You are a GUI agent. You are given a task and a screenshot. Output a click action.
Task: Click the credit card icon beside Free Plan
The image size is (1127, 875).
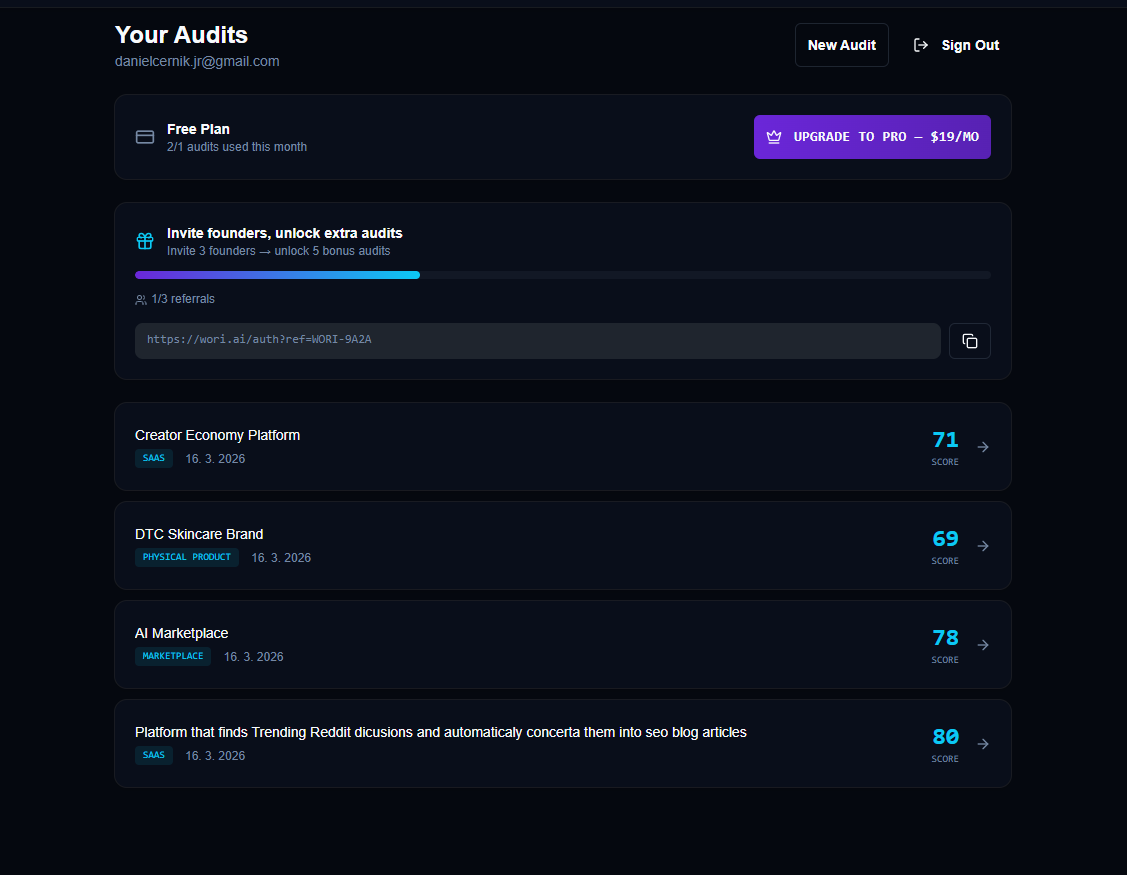tap(145, 137)
